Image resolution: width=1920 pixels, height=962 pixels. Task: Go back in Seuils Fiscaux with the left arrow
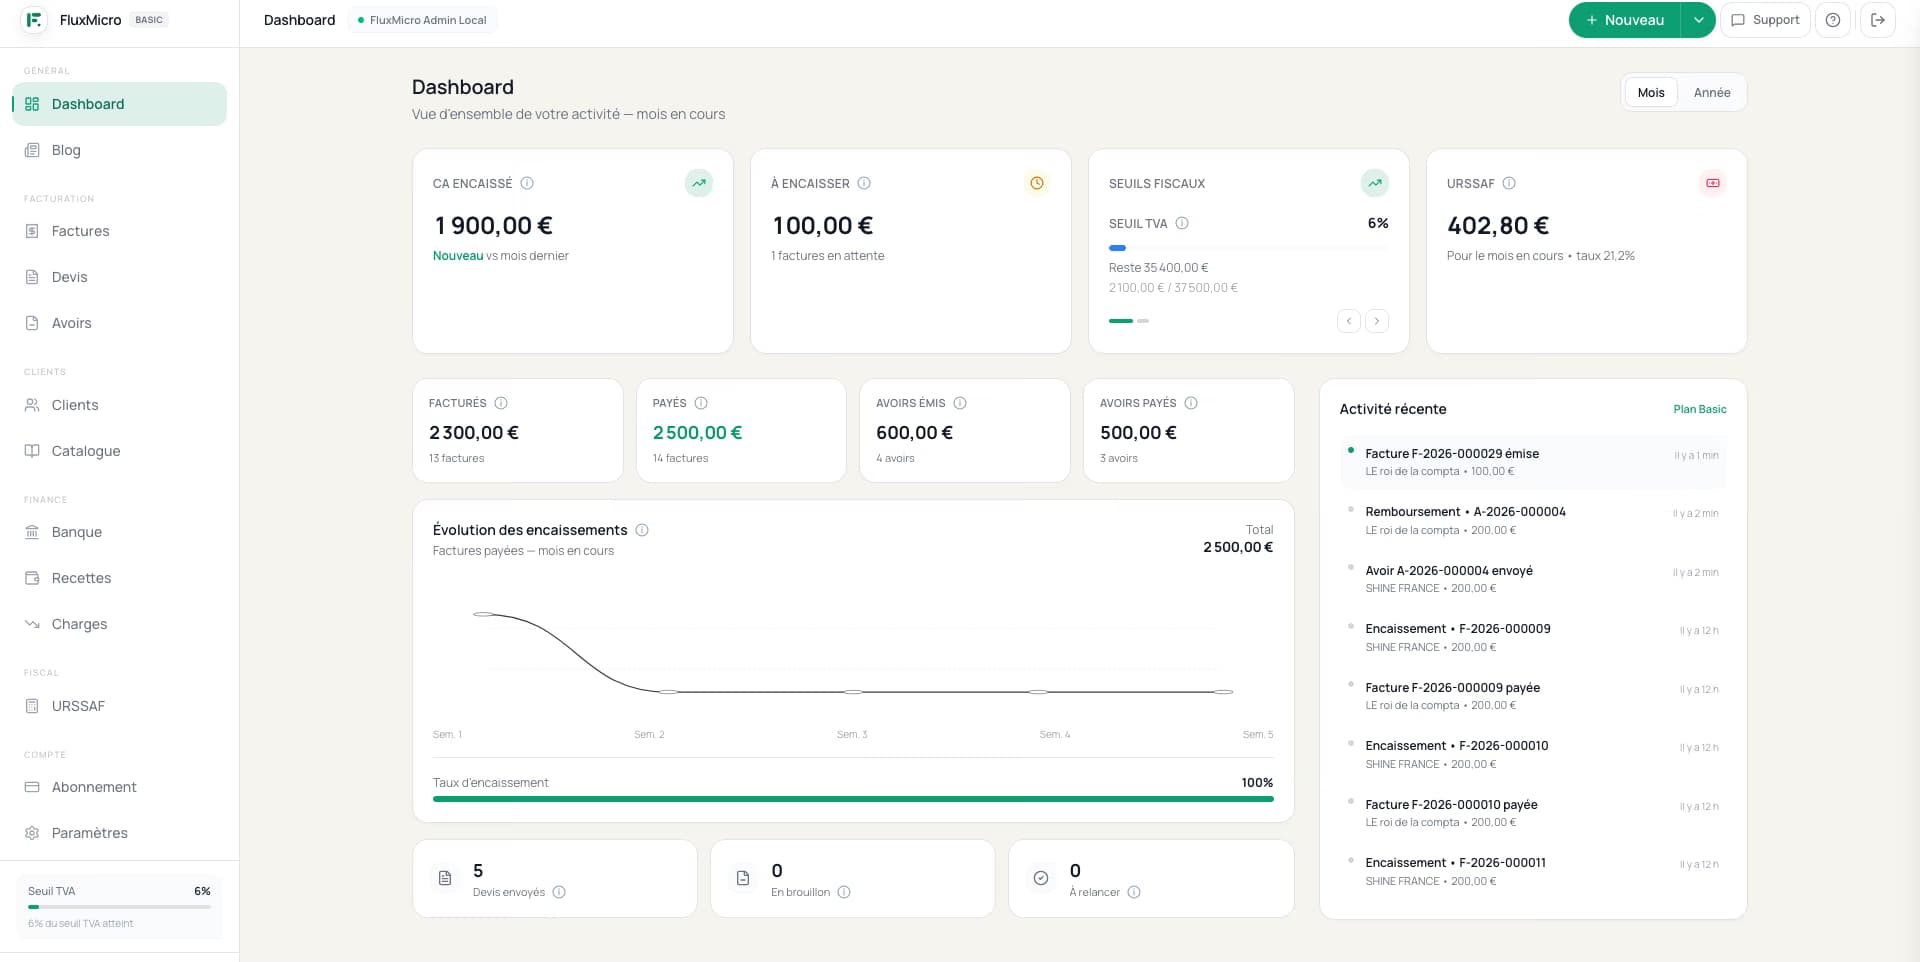(1348, 321)
